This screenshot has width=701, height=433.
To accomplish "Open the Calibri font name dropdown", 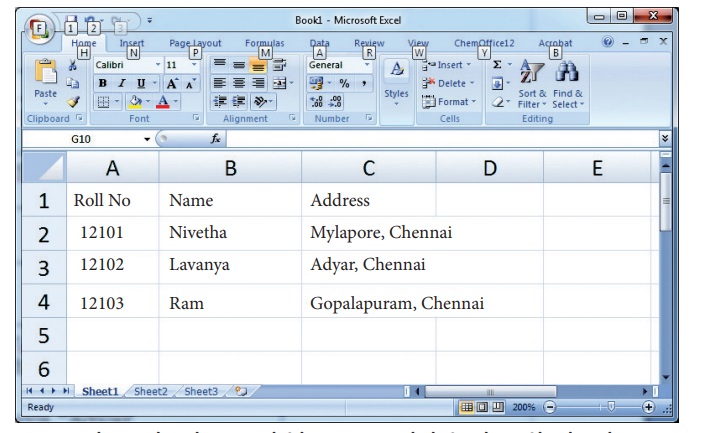I will click(x=157, y=65).
